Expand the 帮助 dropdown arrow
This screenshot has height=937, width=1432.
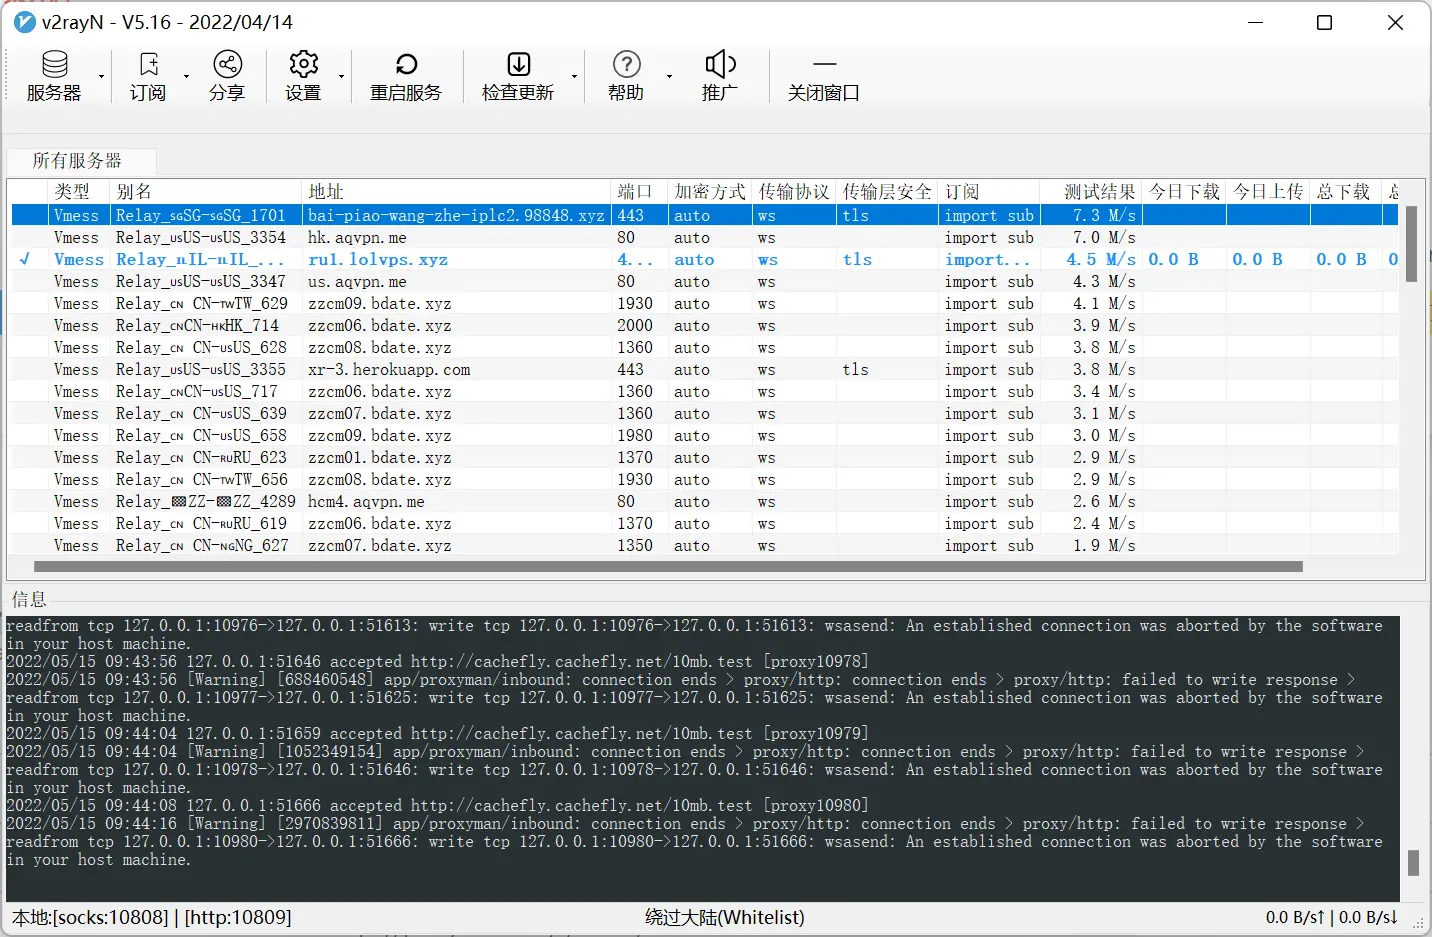pyautogui.click(x=669, y=77)
